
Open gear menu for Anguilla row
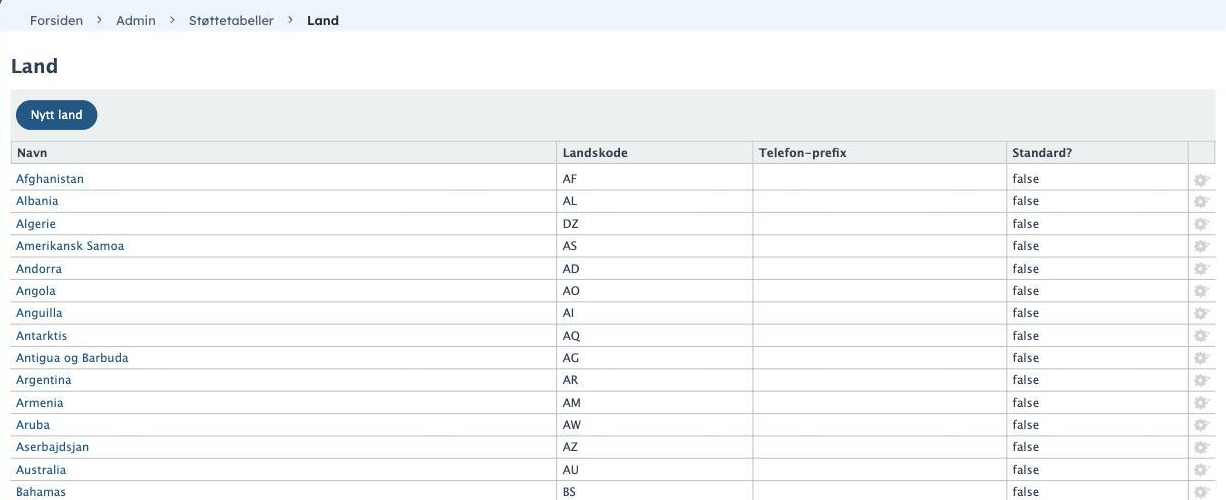(1201, 314)
